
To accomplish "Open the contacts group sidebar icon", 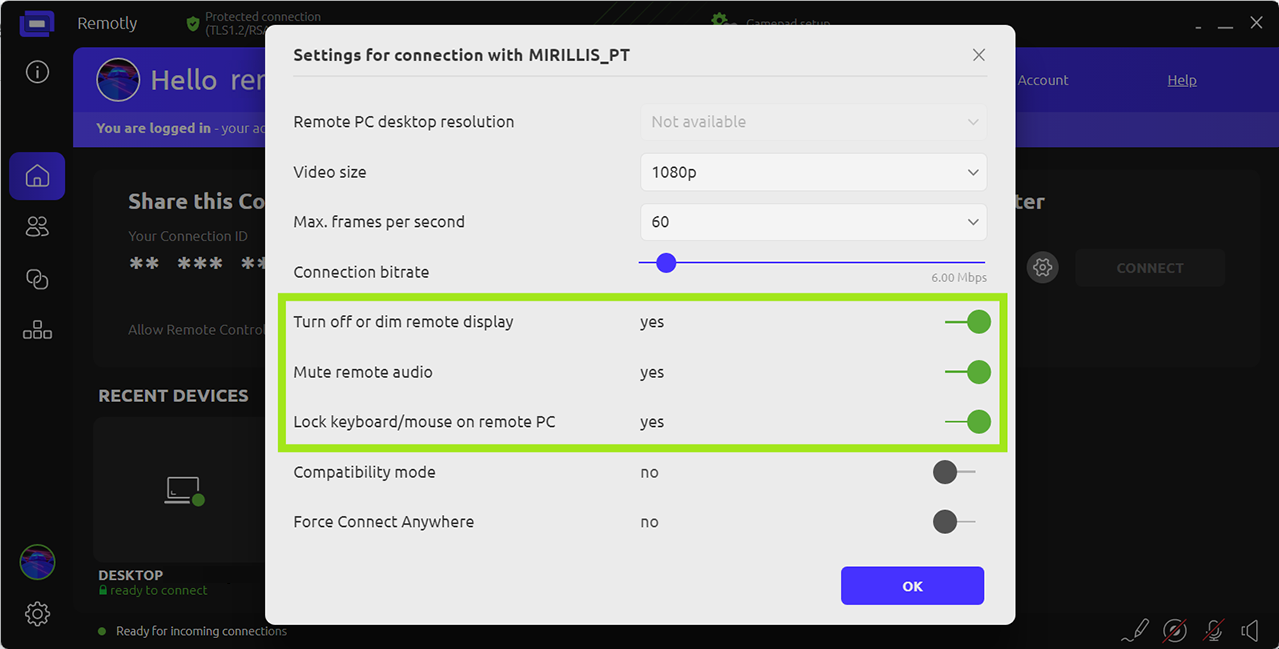I will coord(37,228).
